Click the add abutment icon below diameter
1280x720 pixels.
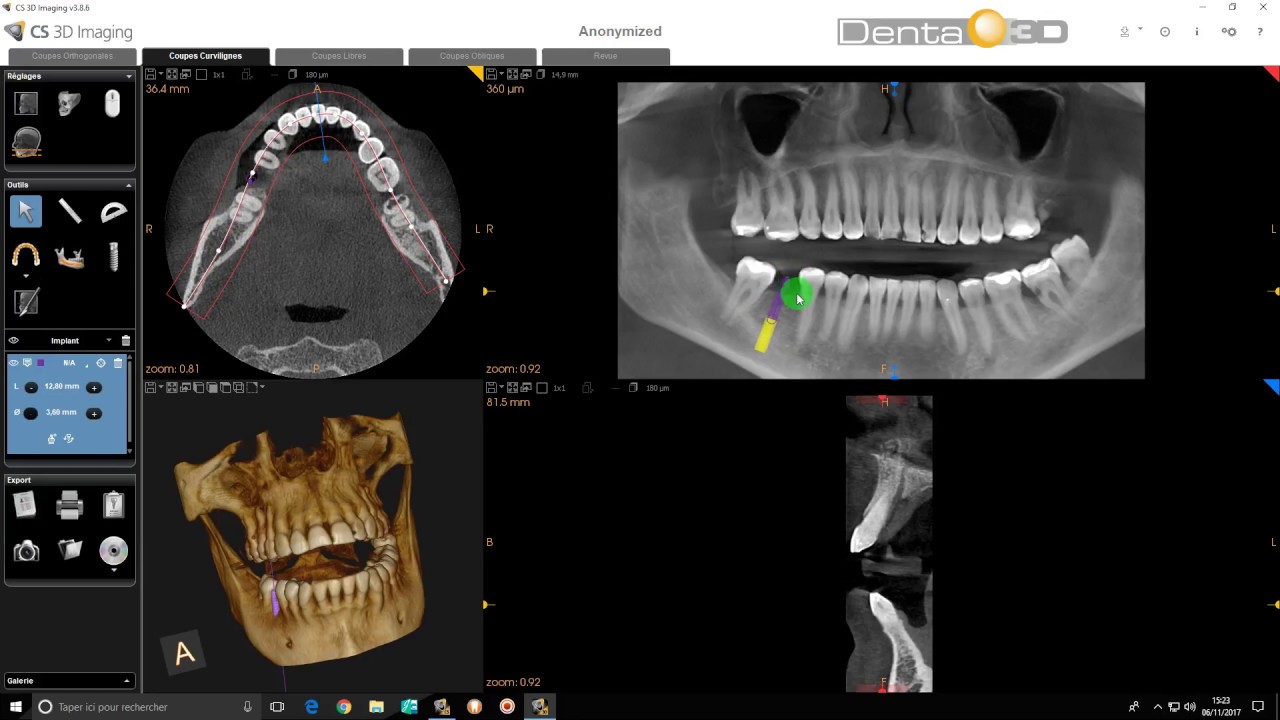(x=52, y=438)
